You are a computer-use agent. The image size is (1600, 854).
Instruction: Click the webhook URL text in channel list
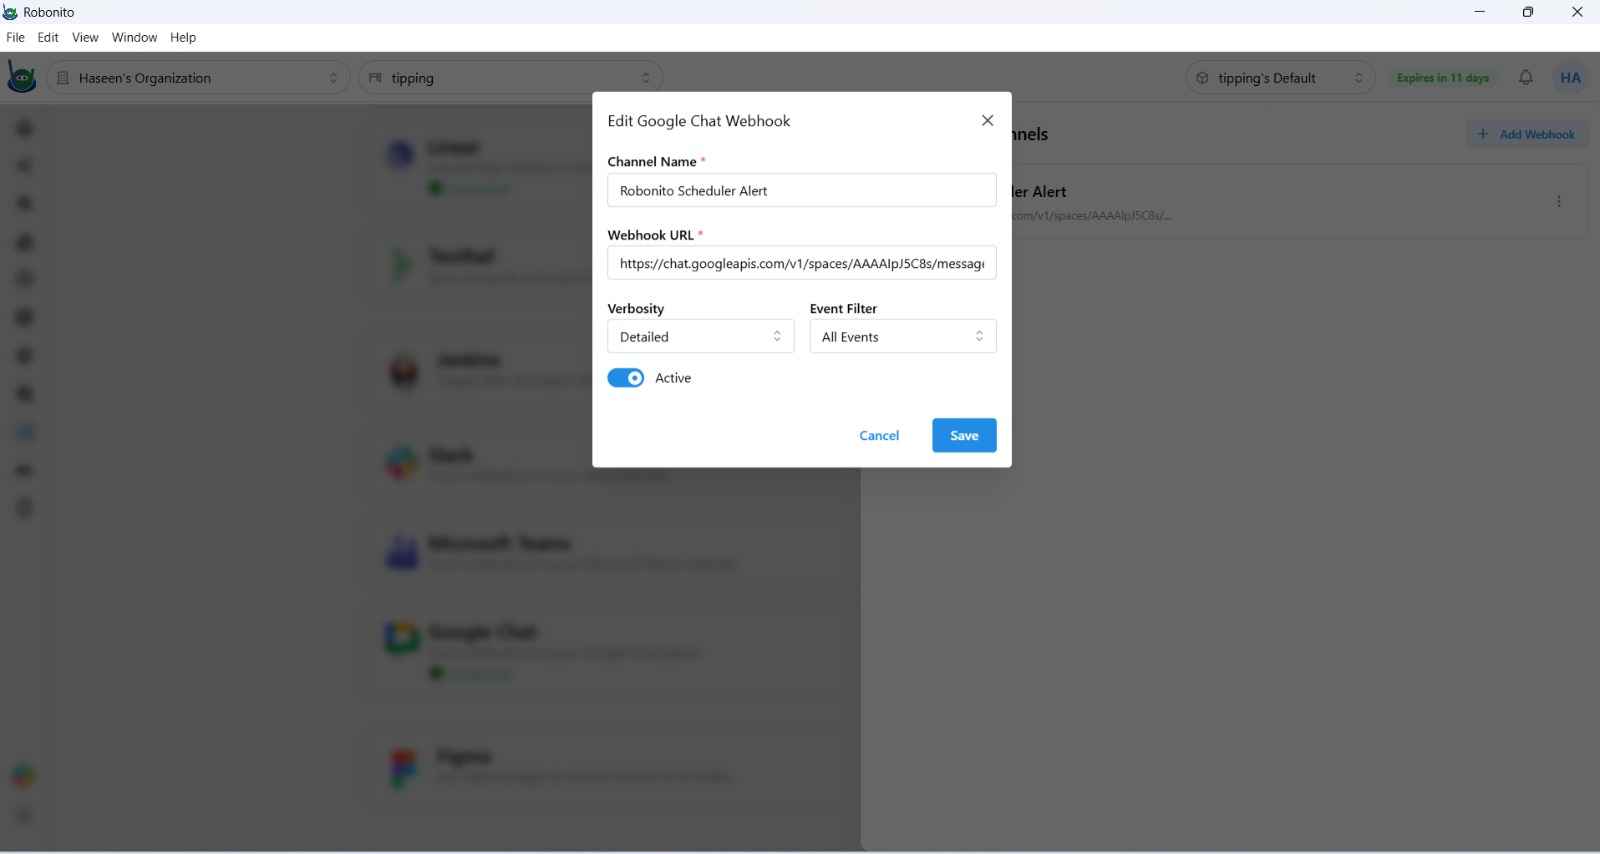[1091, 216]
